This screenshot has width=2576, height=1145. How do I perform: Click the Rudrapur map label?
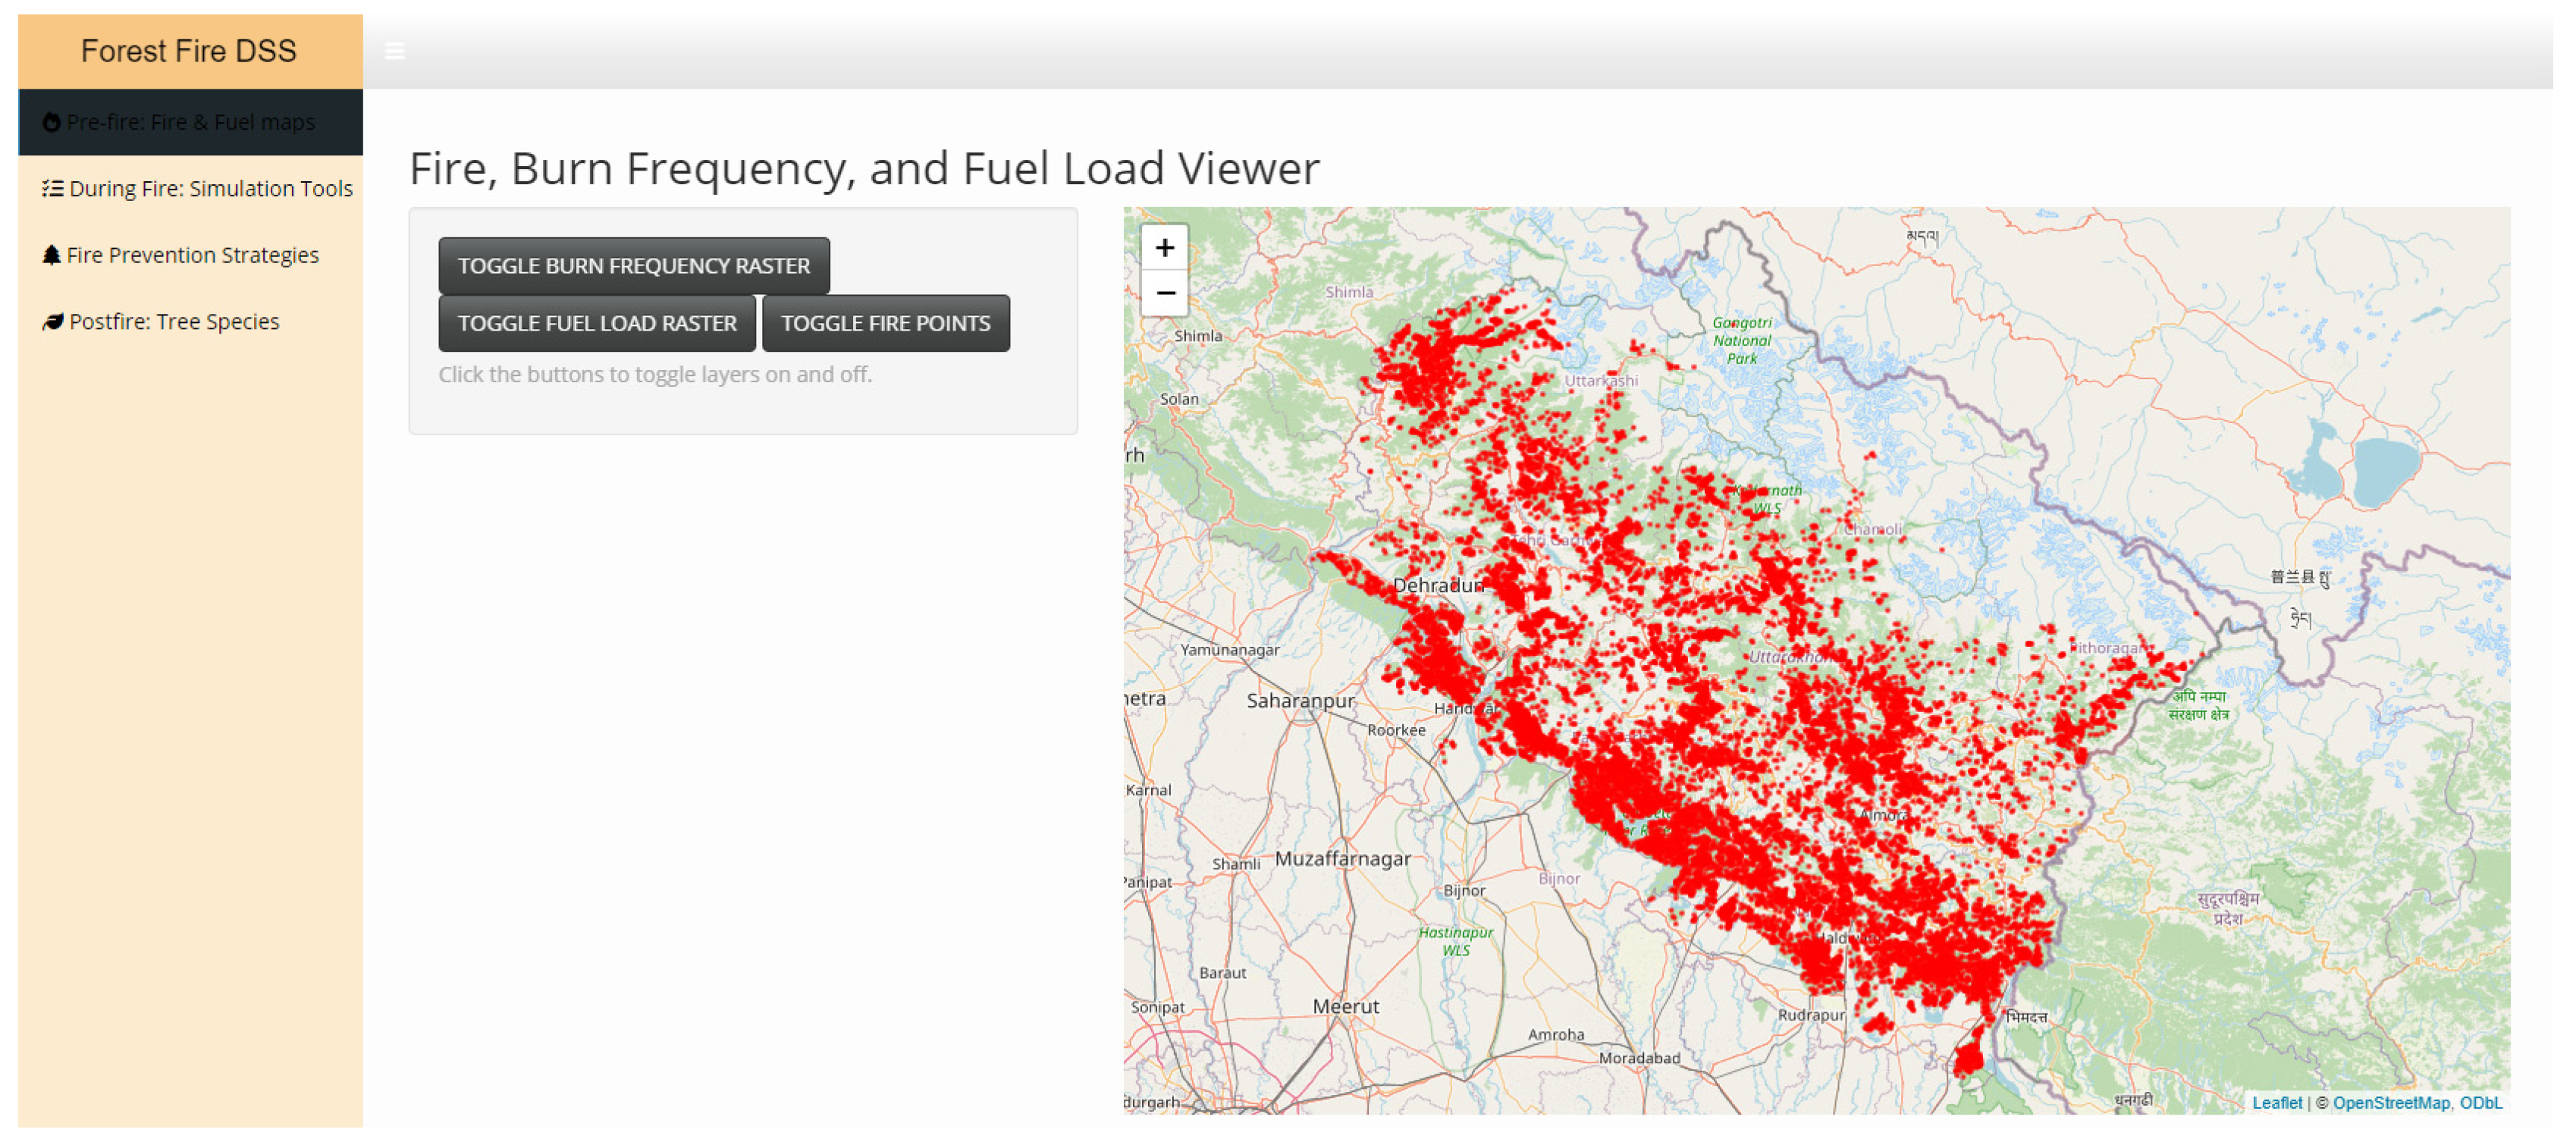tap(1811, 1015)
